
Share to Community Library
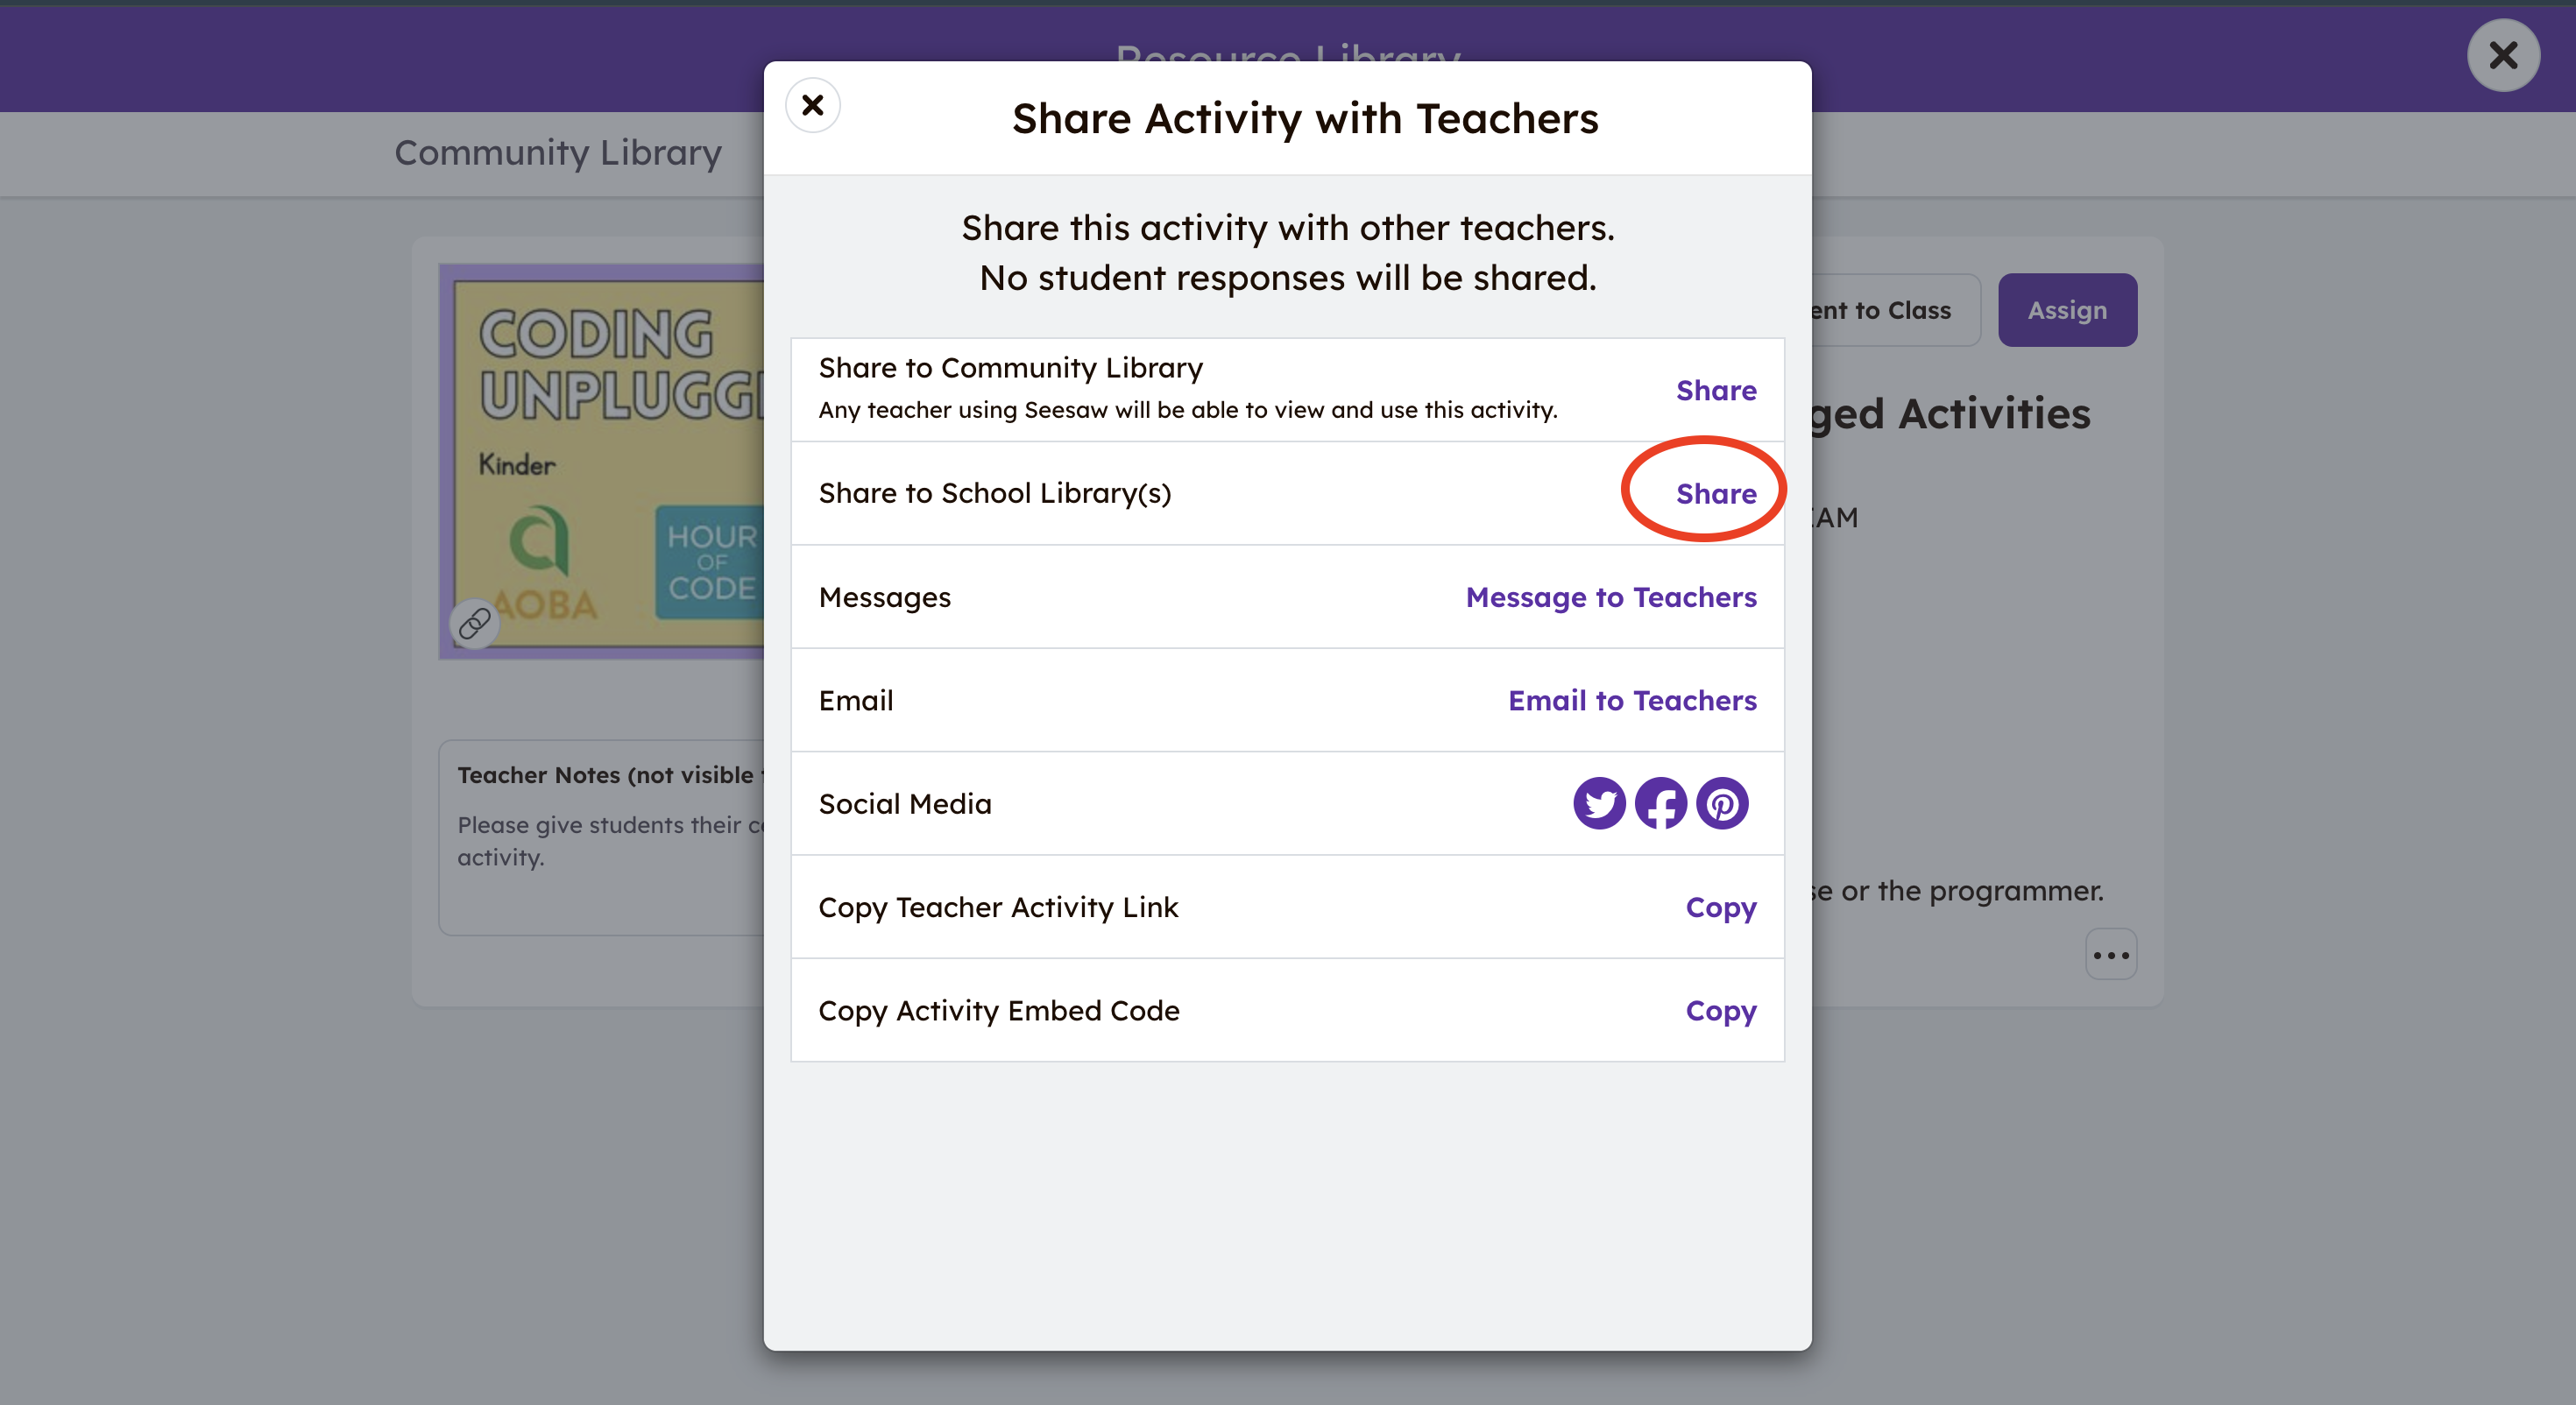(x=1715, y=390)
